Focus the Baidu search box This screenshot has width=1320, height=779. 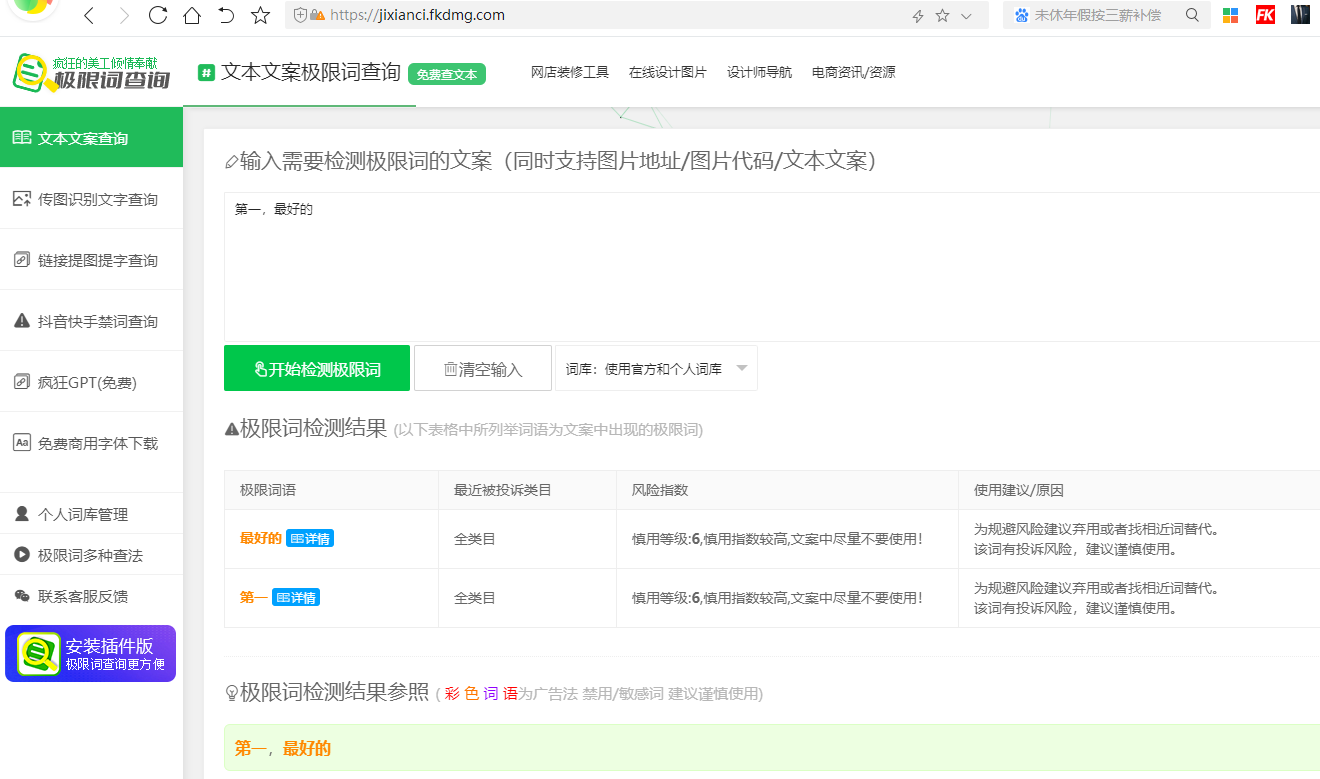[x=1097, y=15]
